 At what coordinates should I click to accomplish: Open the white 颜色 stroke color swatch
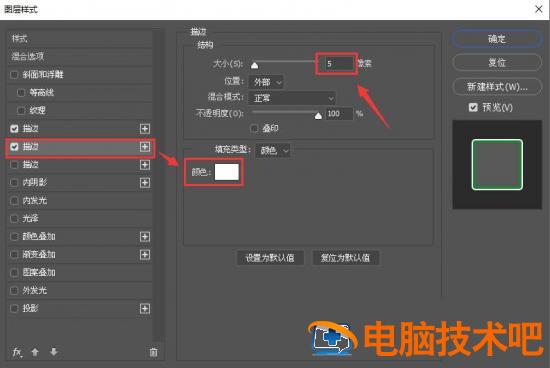pos(227,172)
